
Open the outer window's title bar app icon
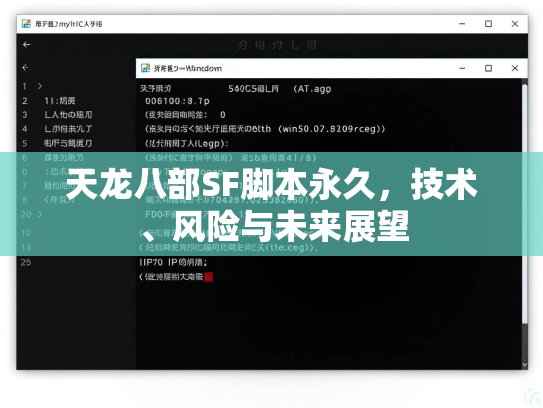coord(26,24)
